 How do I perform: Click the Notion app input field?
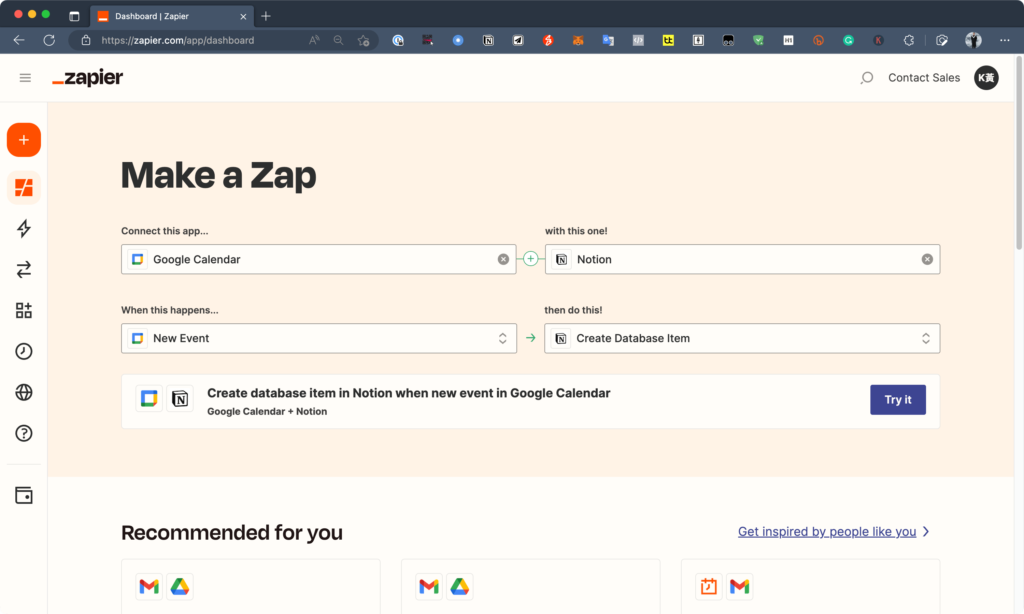[743, 259]
